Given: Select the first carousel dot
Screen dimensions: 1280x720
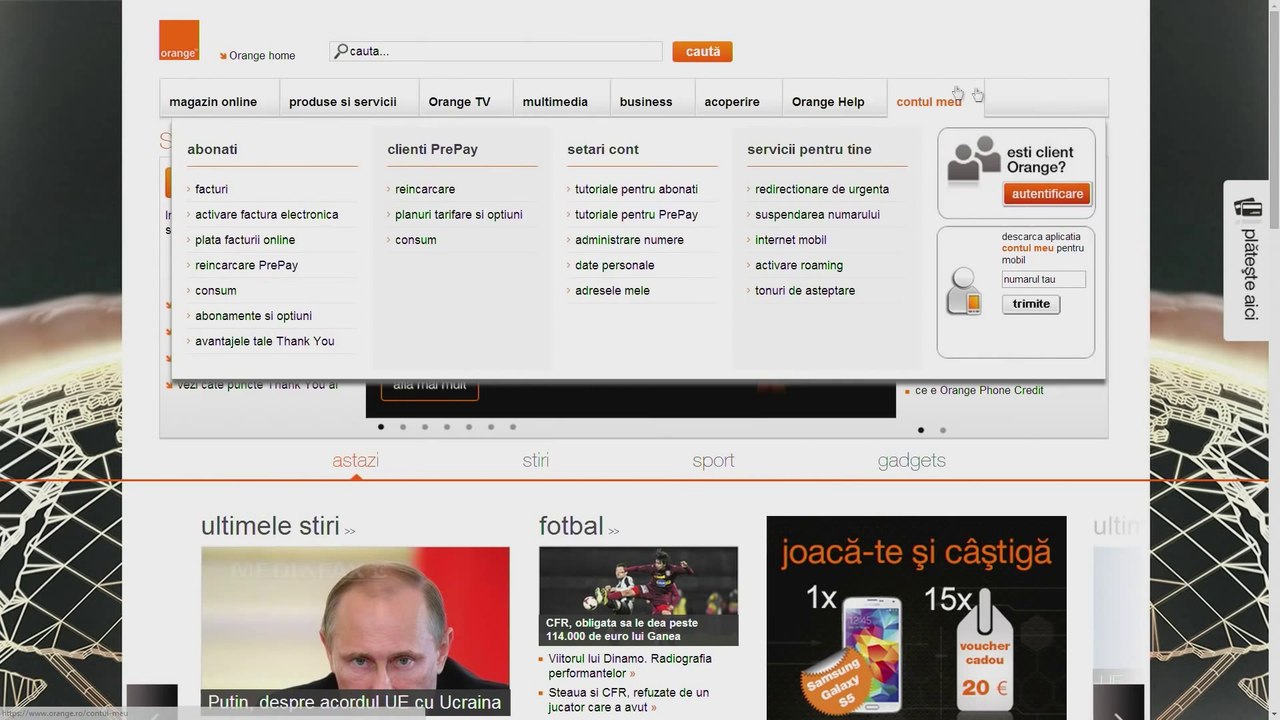Looking at the screenshot, I should pos(381,427).
